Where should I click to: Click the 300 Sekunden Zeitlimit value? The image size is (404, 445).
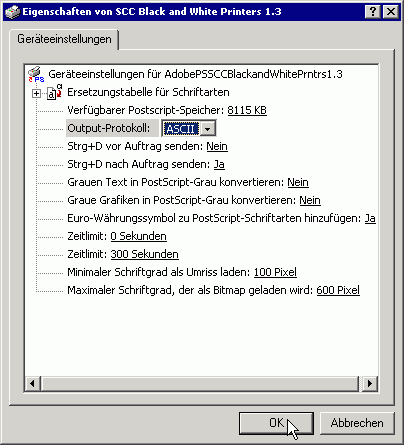pyautogui.click(x=144, y=254)
